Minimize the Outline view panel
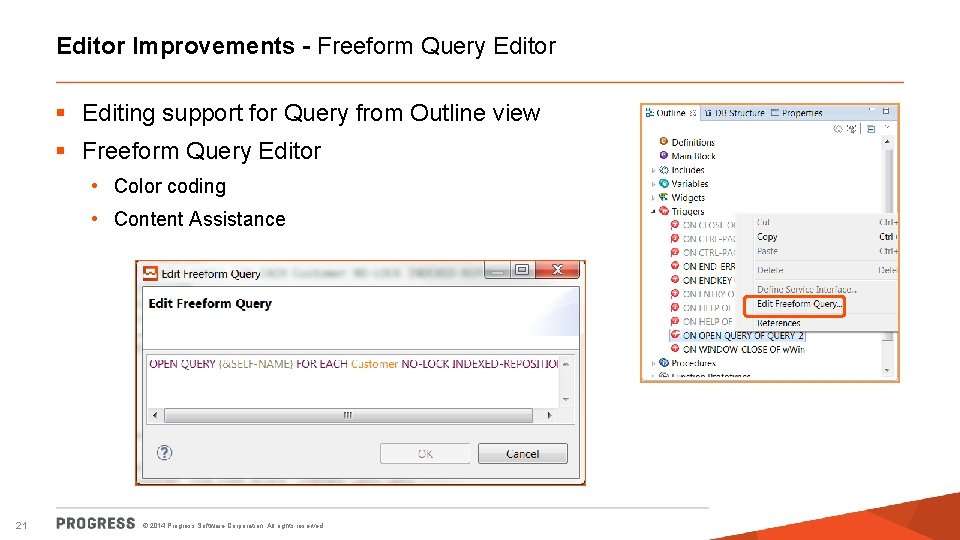 click(x=871, y=111)
